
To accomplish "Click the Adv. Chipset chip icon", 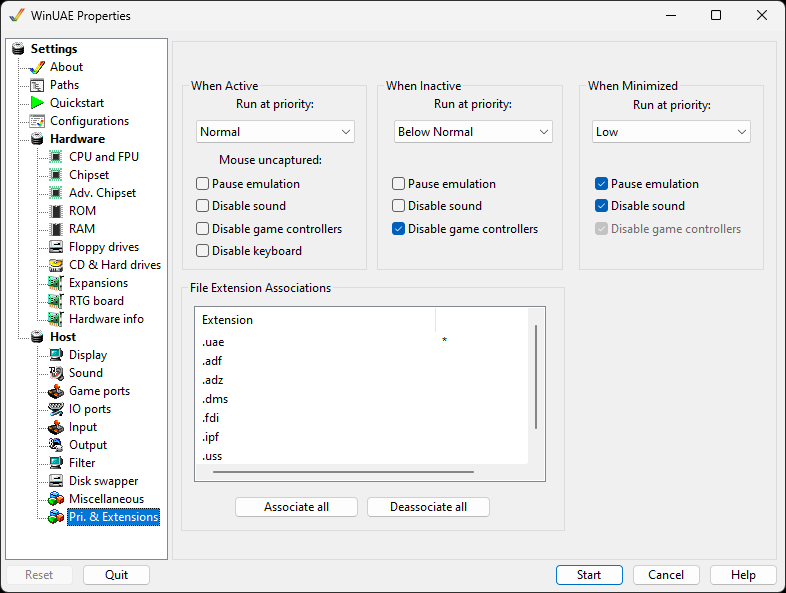I will pos(56,193).
